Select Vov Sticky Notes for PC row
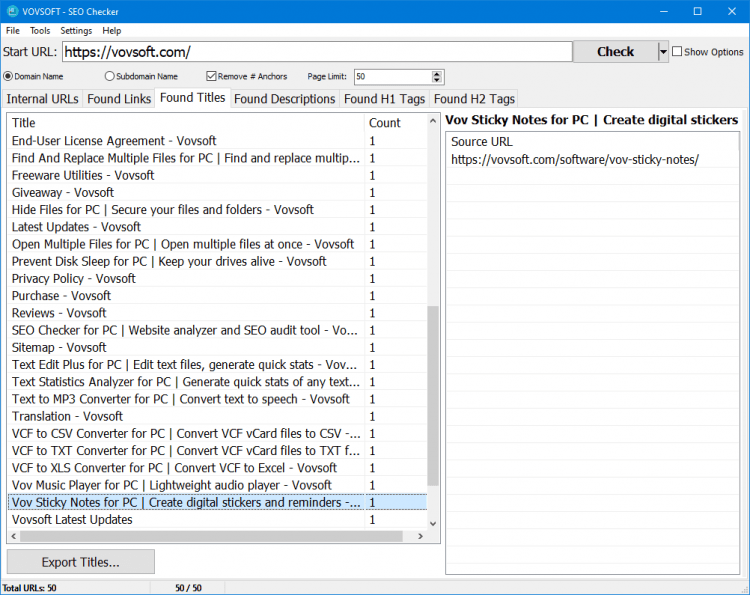This screenshot has height=595, width=750. (217, 503)
